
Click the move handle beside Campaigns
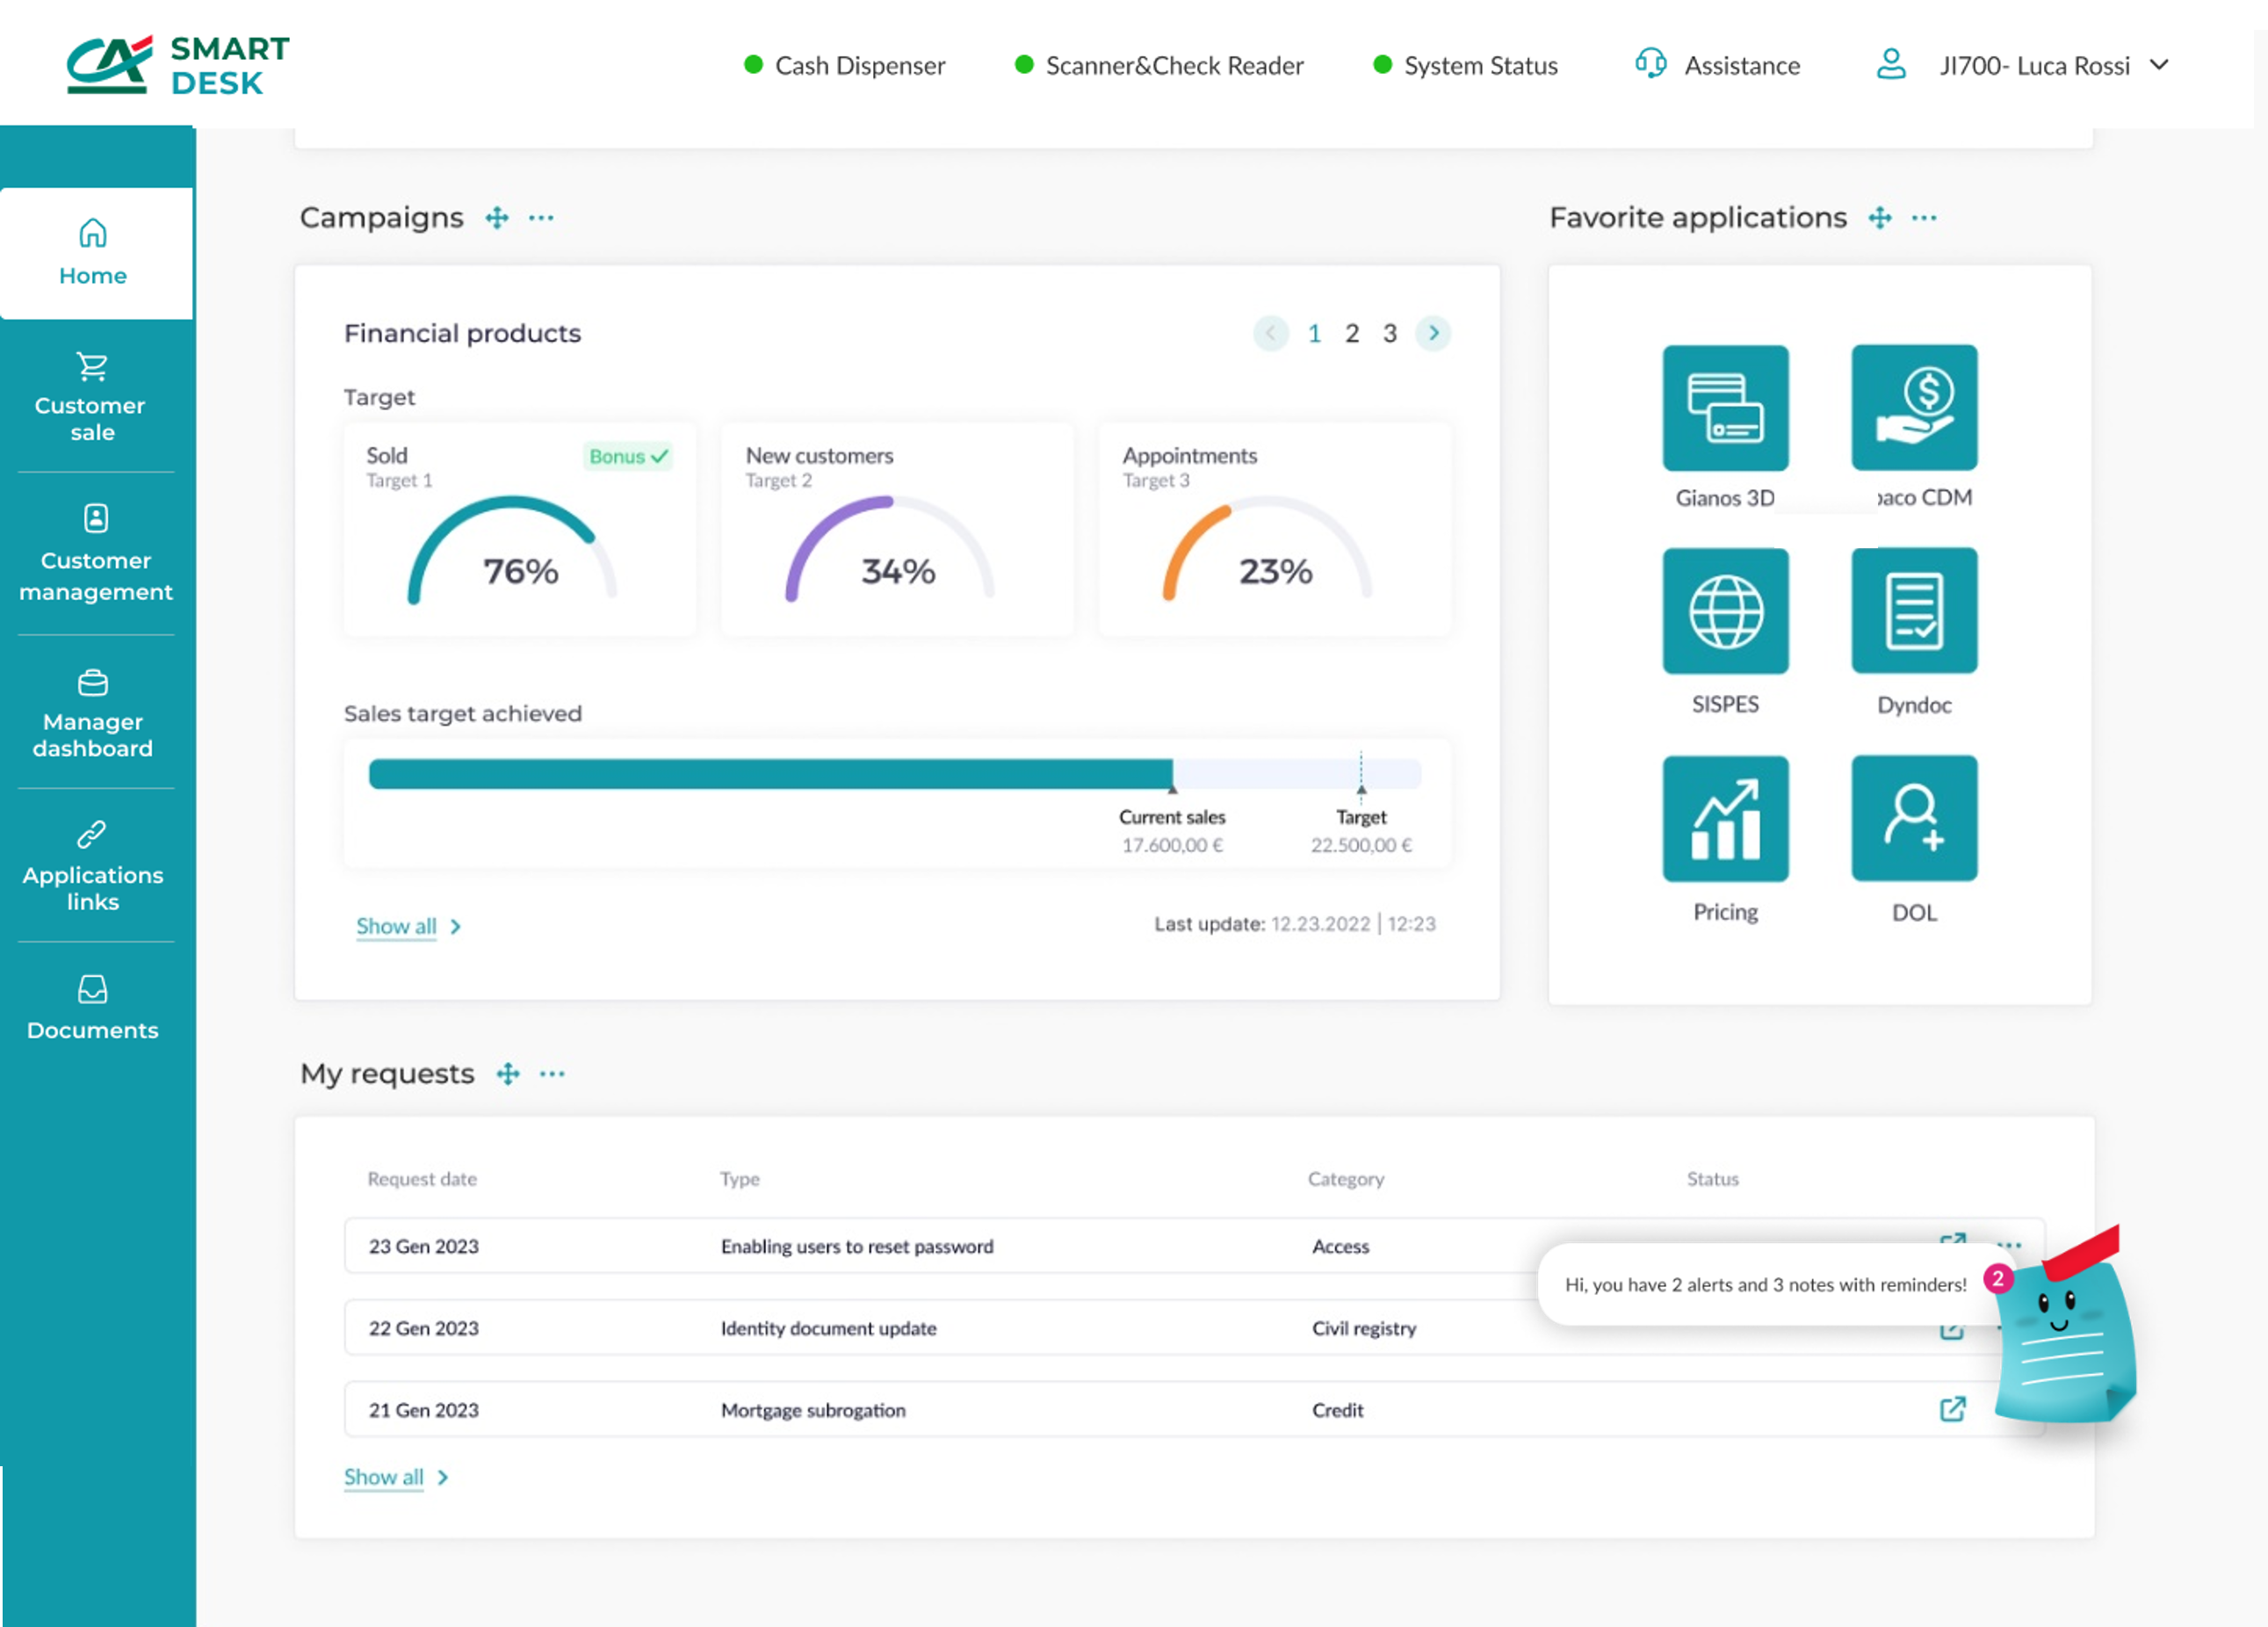(x=497, y=218)
